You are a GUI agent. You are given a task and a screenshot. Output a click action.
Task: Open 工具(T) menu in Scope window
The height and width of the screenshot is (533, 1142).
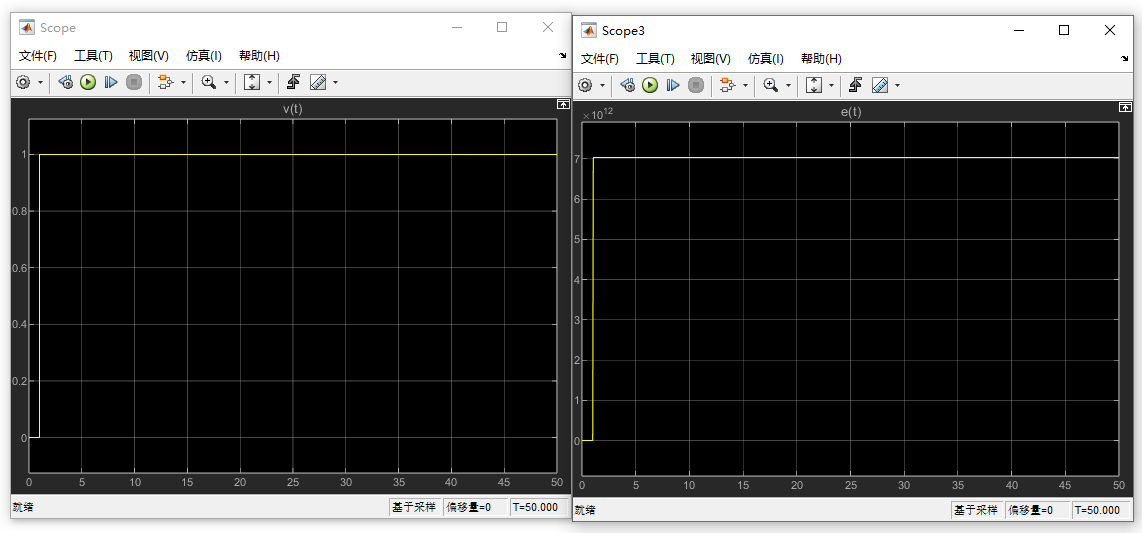(93, 56)
